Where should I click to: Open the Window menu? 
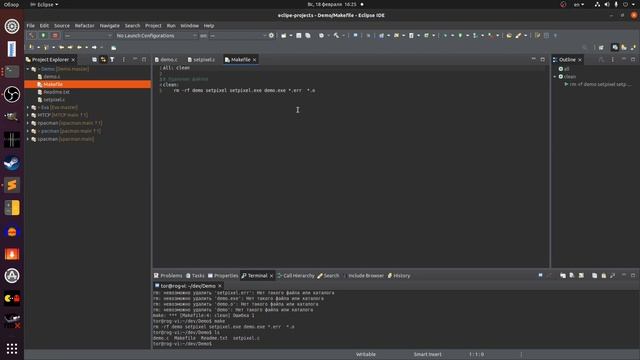pos(190,25)
